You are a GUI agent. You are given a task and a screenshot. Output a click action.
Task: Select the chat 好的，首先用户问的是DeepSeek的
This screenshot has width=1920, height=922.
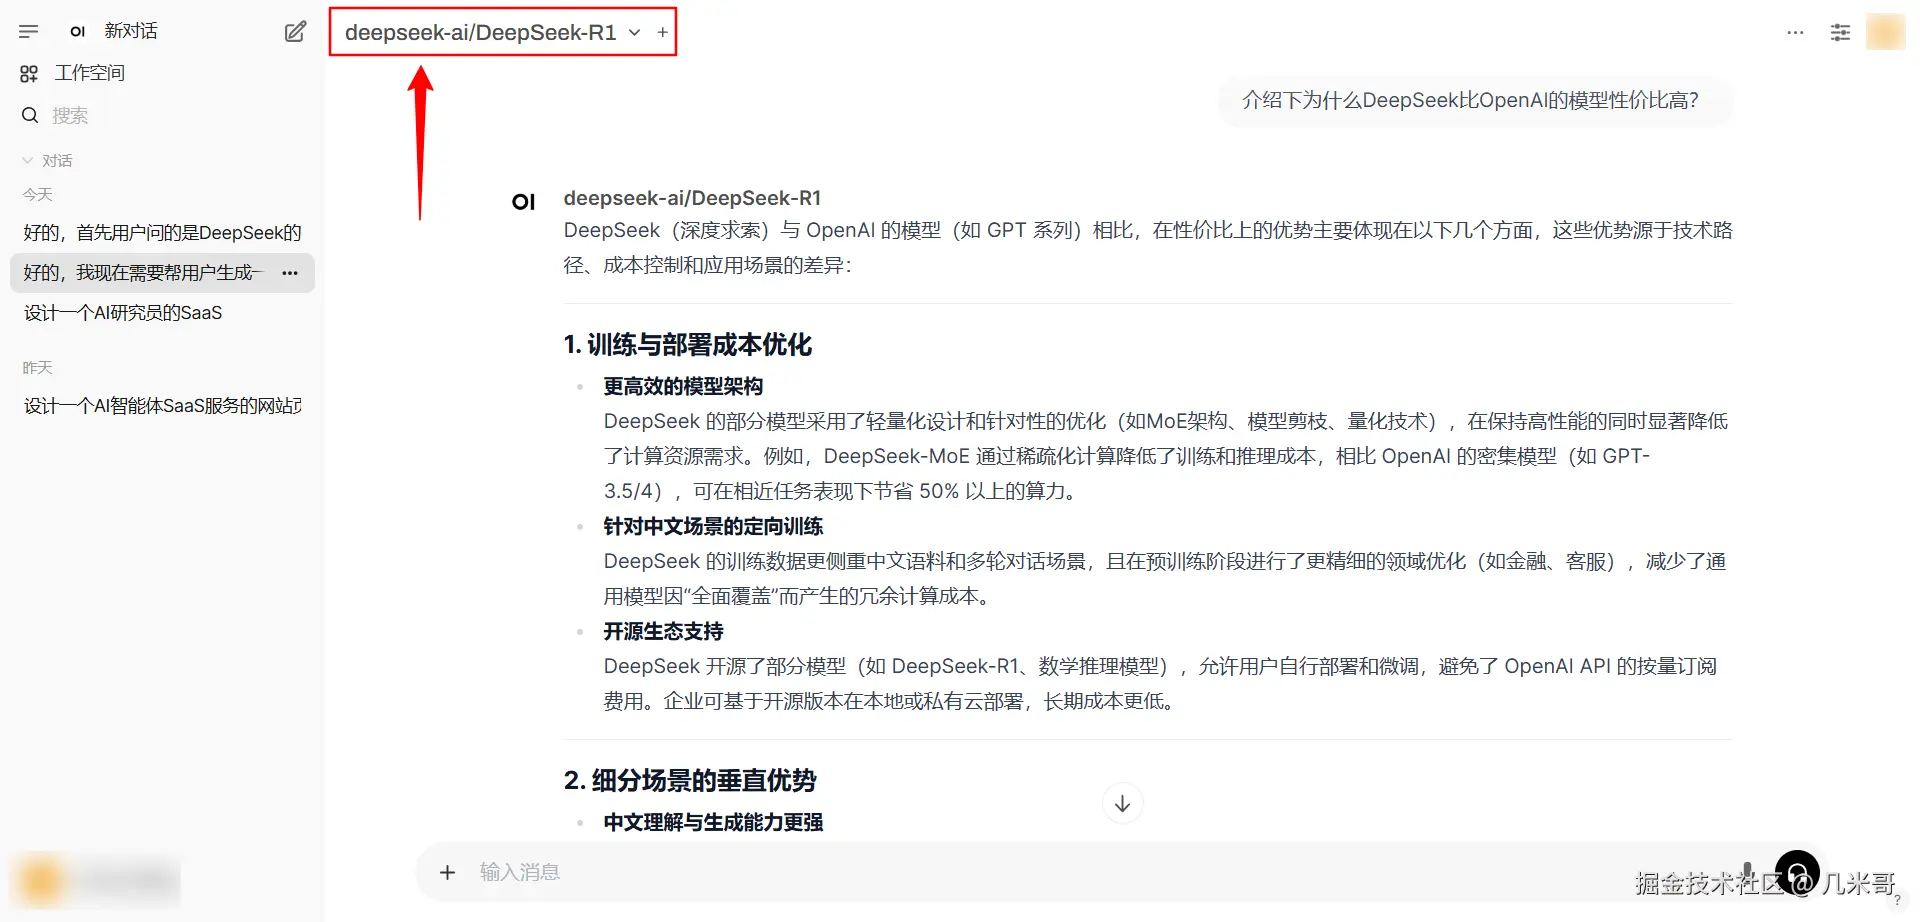[x=162, y=231]
